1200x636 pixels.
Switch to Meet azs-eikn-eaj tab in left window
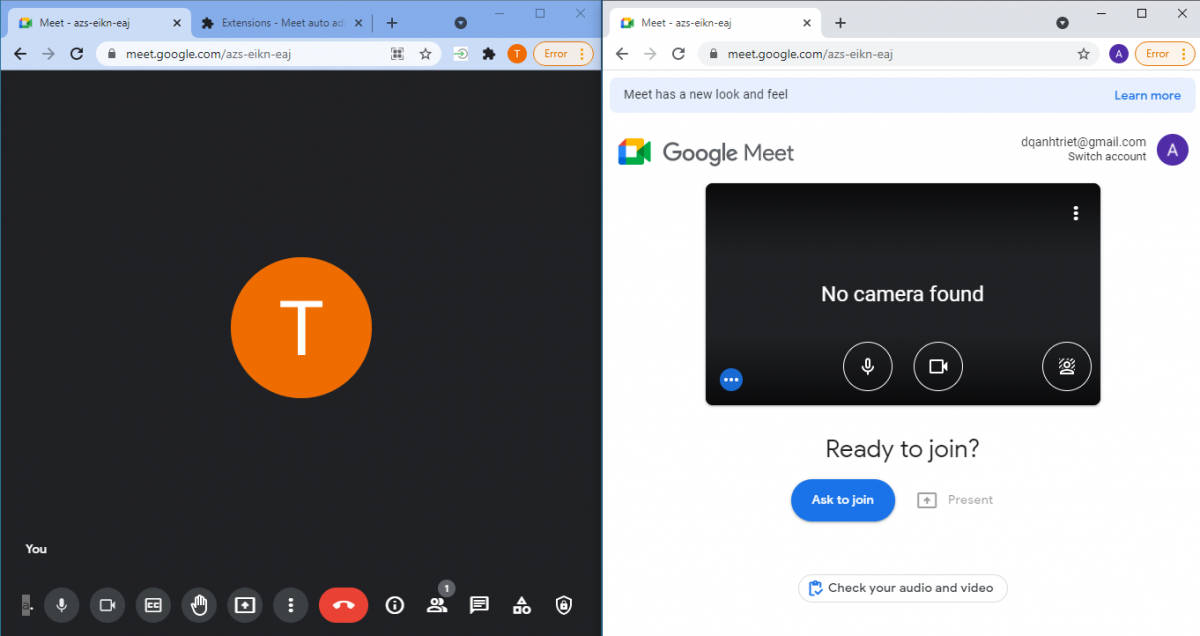[x=100, y=23]
